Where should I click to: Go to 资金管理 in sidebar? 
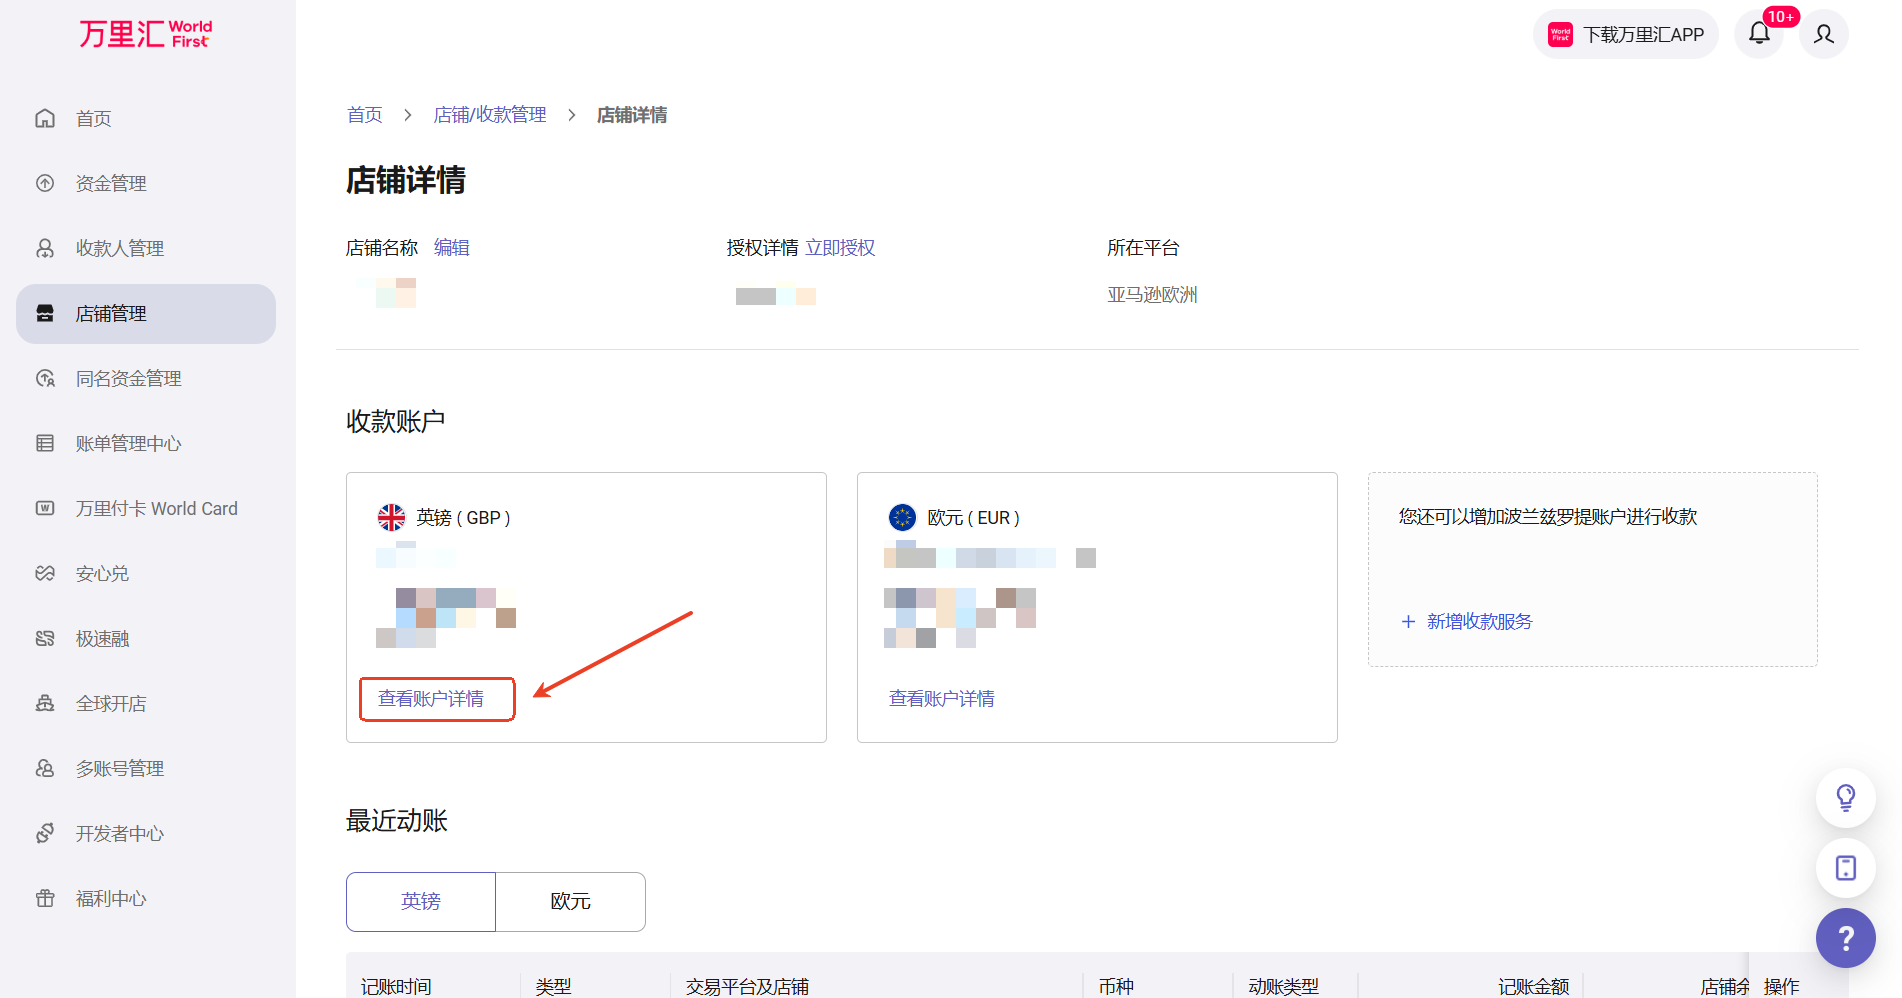tap(111, 184)
